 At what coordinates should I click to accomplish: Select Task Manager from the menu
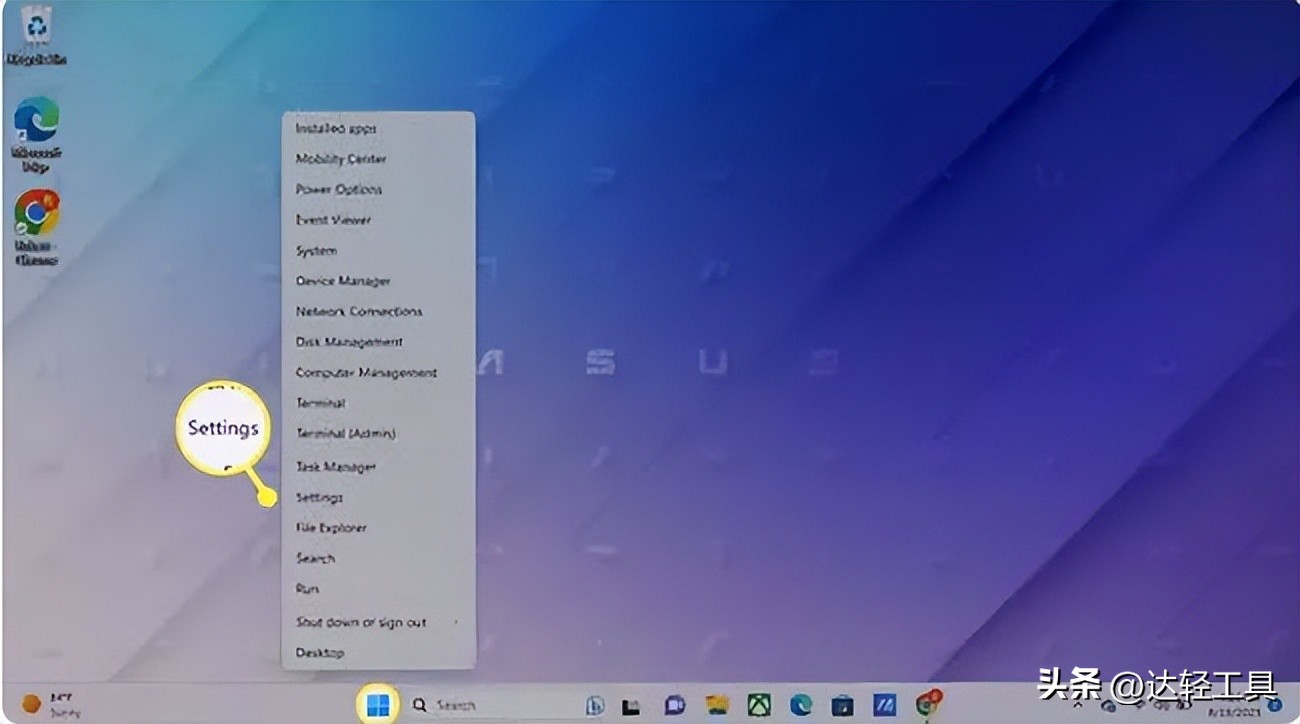(335, 467)
